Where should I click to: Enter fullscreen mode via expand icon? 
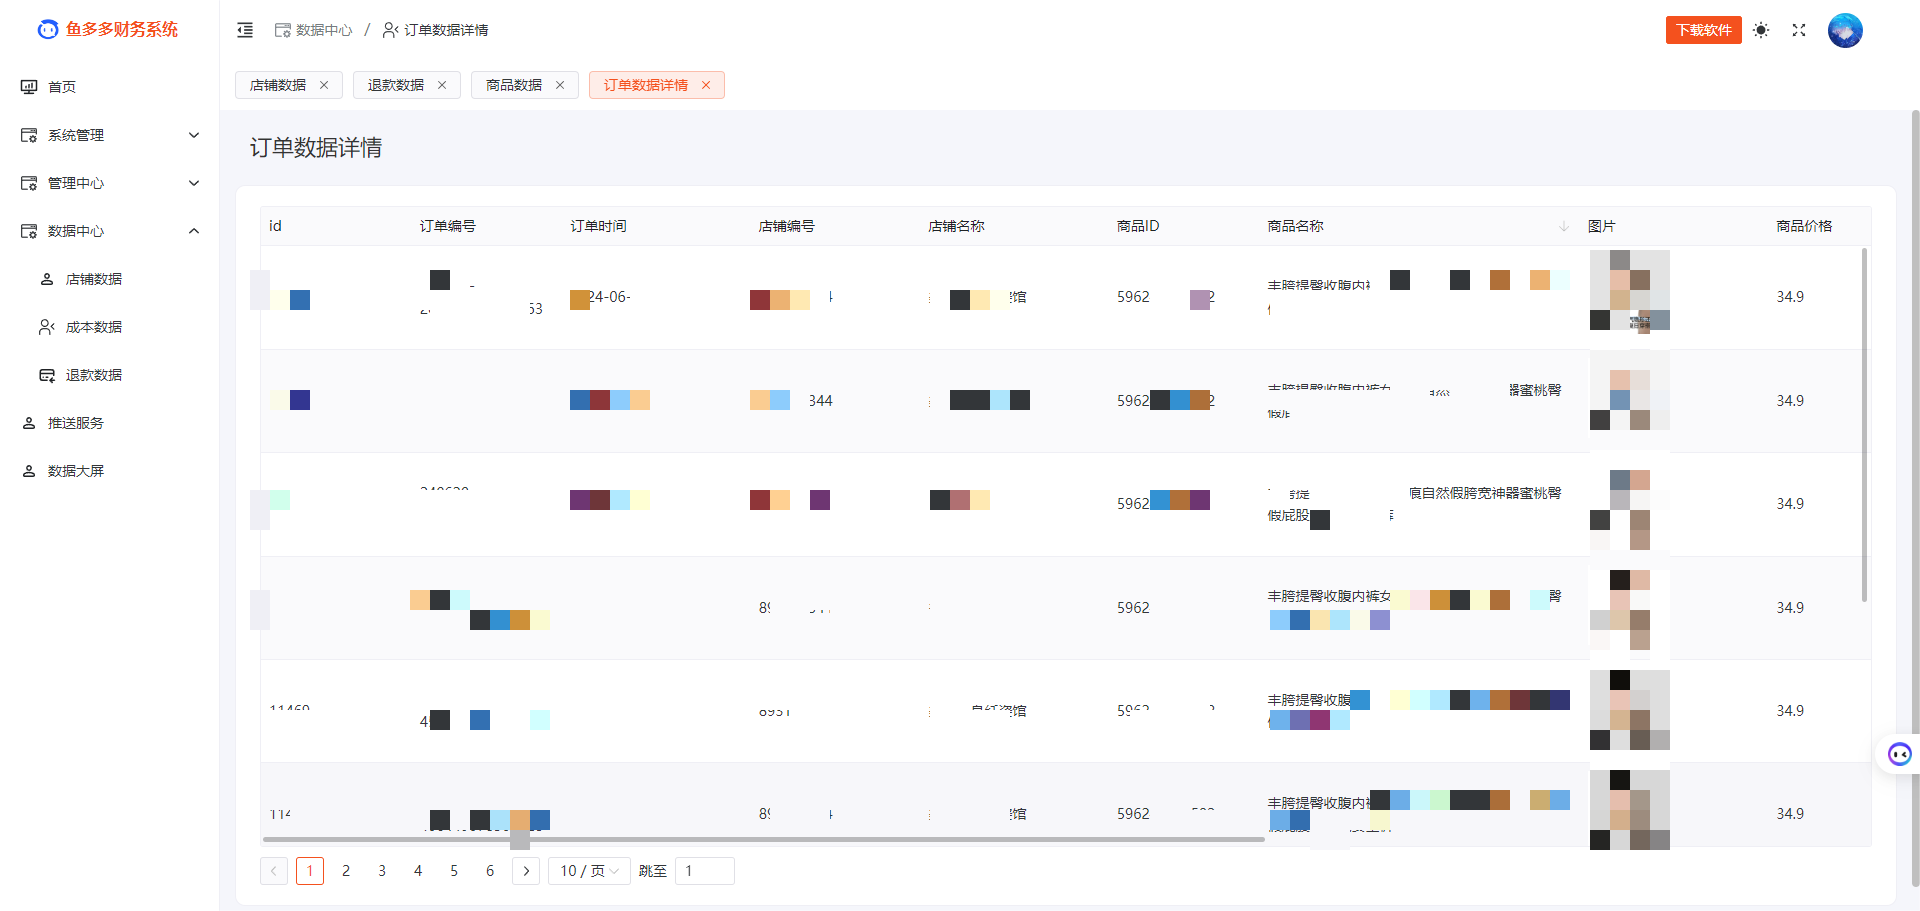click(x=1799, y=30)
